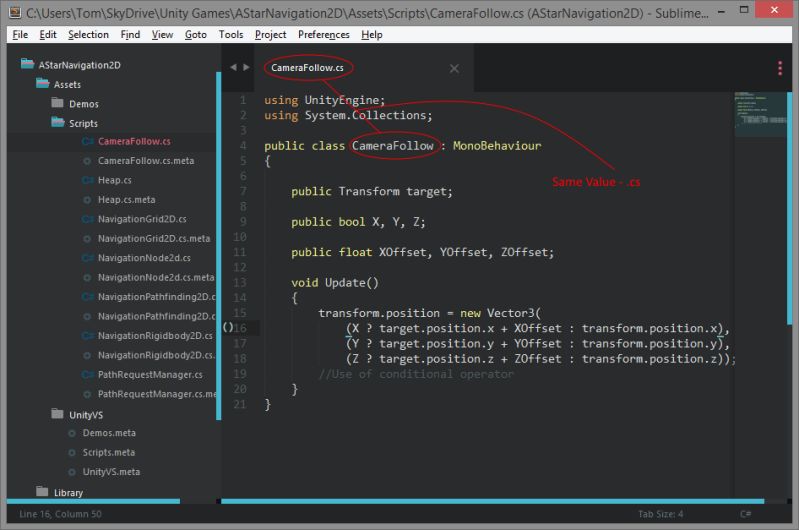The image size is (799, 530).
Task: Open NavigationGrid2D.cs file
Action: pyautogui.click(x=142, y=219)
